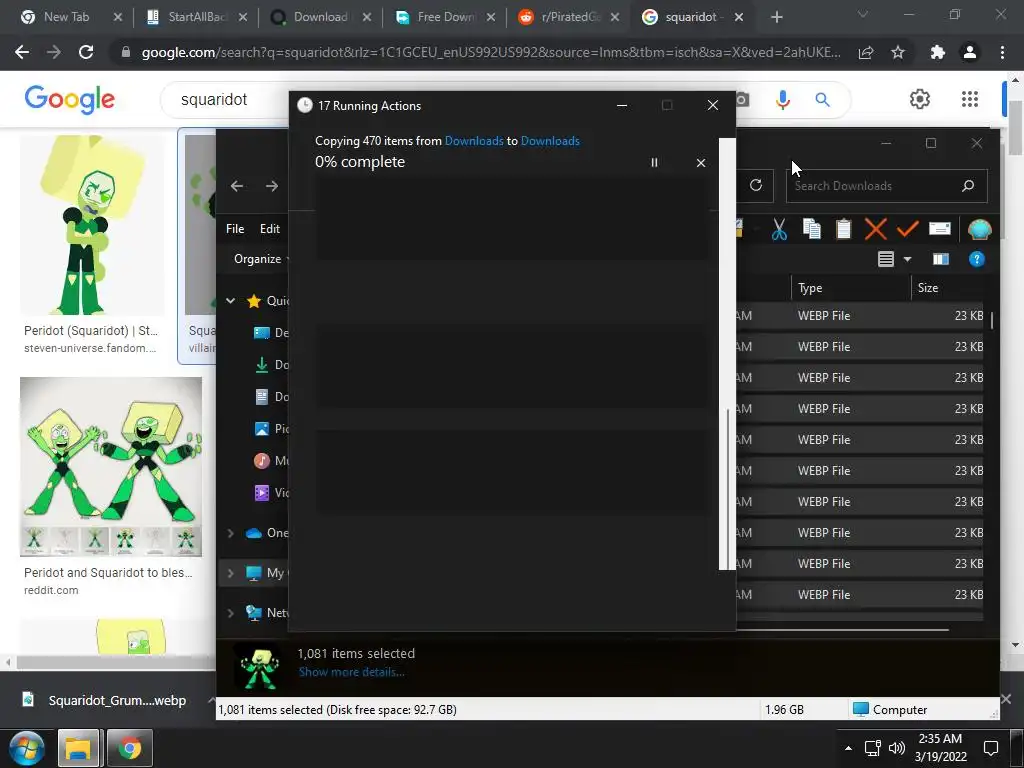1024x768 pixels.
Task: Sort files by the Type column header
Action: (x=851, y=288)
